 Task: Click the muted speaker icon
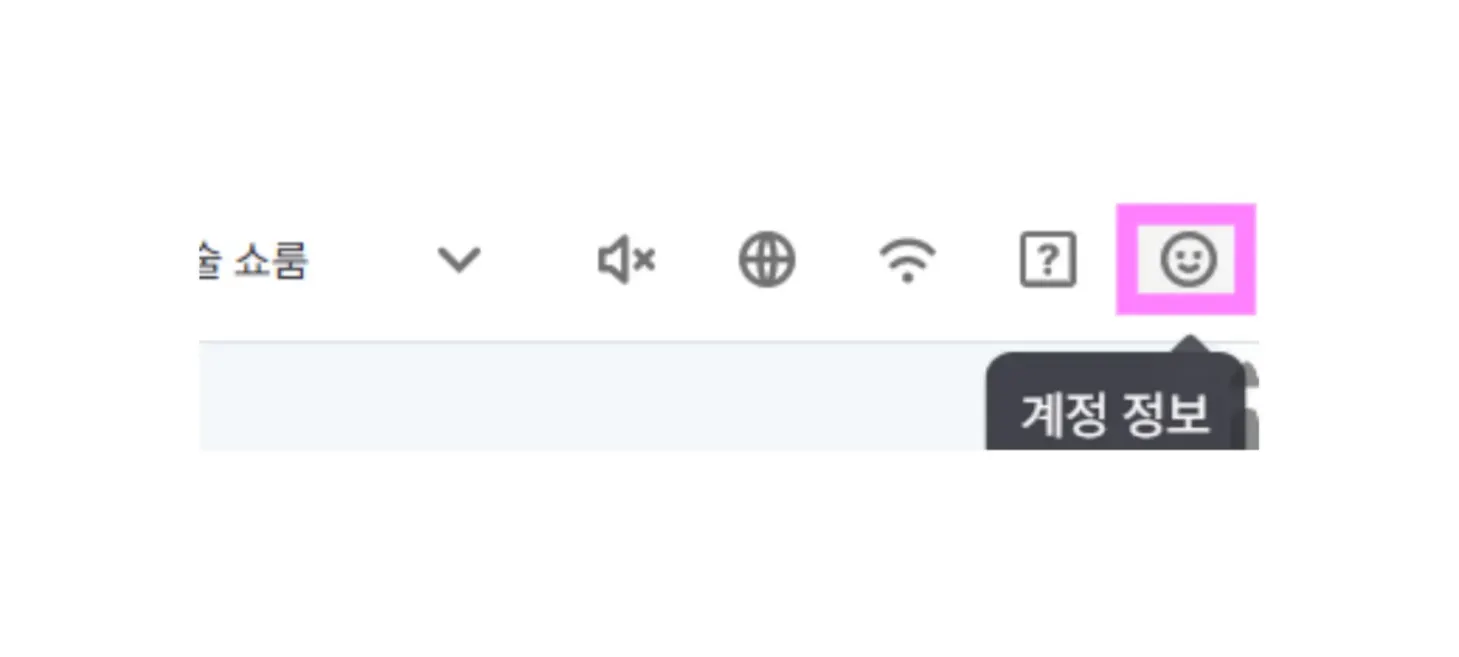[626, 261]
